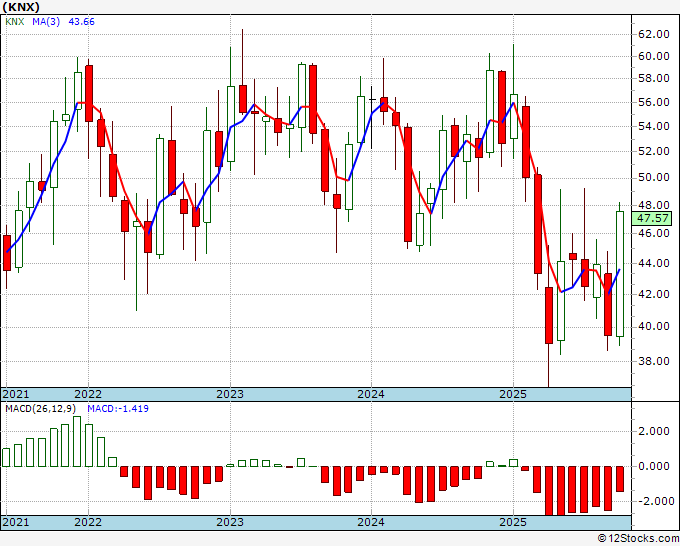Click the (KNX) ticker title
Image resolution: width=680 pixels, height=546 pixels.
tap(21, 7)
